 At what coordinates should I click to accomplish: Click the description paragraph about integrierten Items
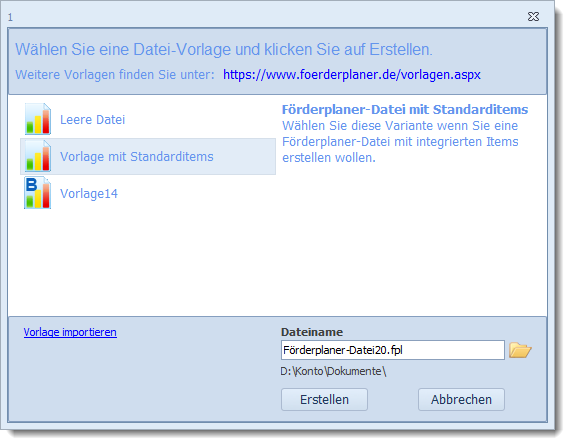coord(400,142)
